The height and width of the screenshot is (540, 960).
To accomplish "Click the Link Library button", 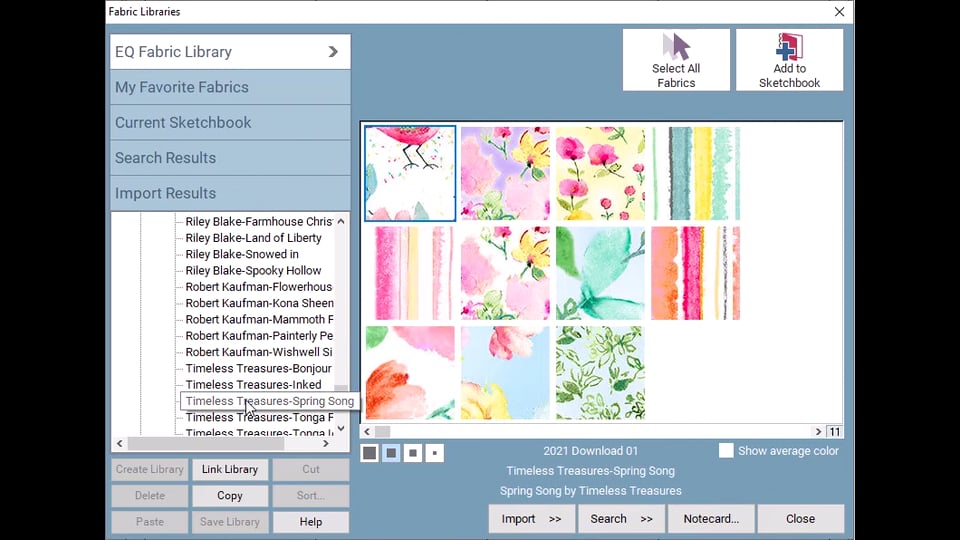I will pyautogui.click(x=230, y=469).
